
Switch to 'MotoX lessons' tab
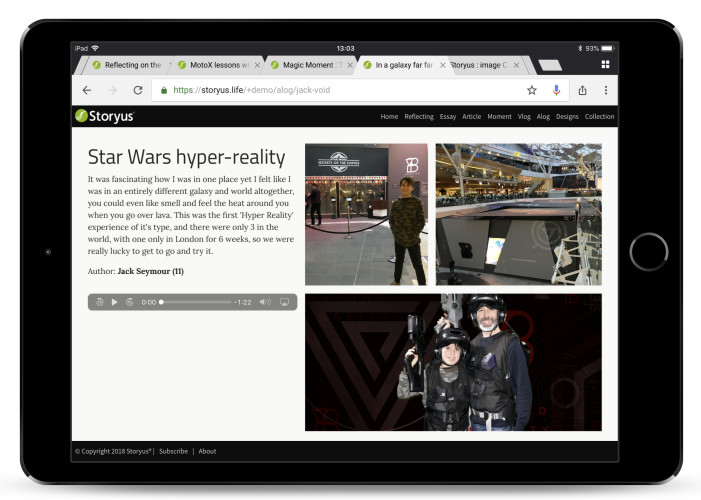215,65
